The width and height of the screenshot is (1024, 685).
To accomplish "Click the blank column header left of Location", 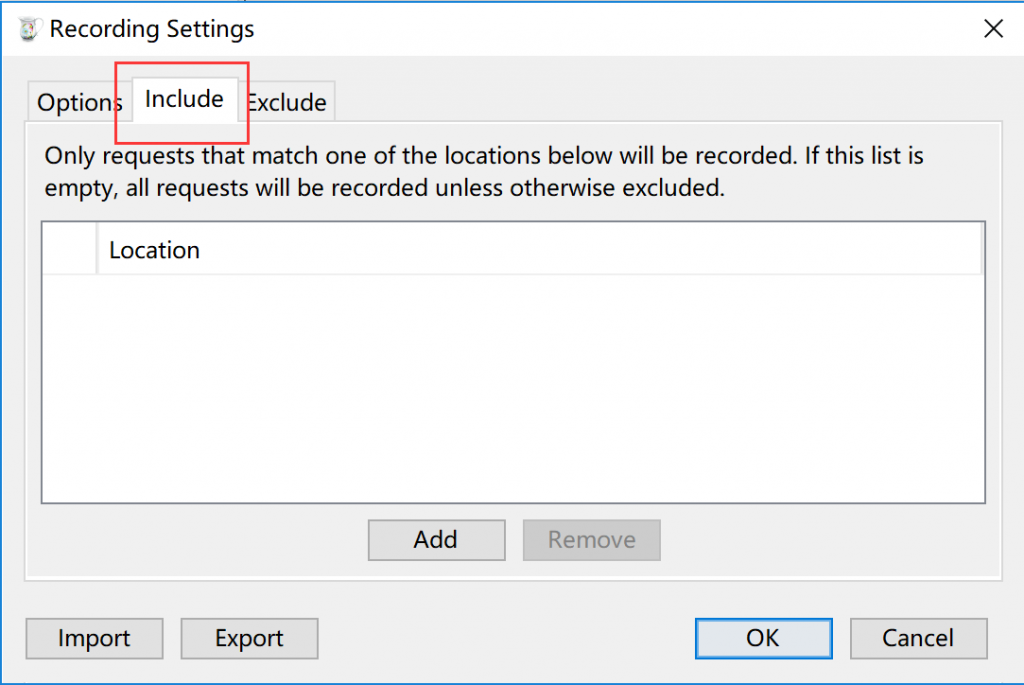I will pos(69,250).
